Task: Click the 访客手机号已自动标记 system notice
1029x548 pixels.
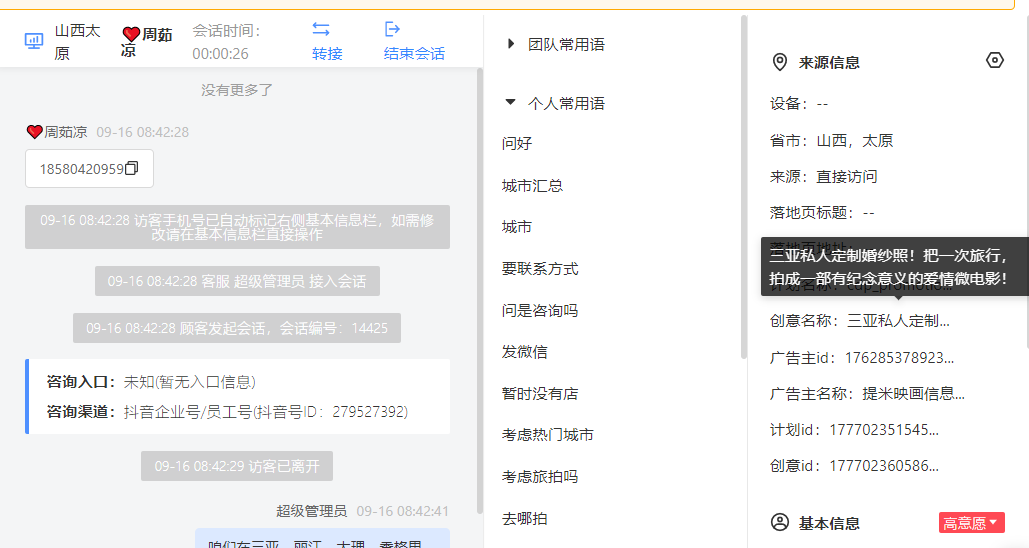Action: point(237,227)
